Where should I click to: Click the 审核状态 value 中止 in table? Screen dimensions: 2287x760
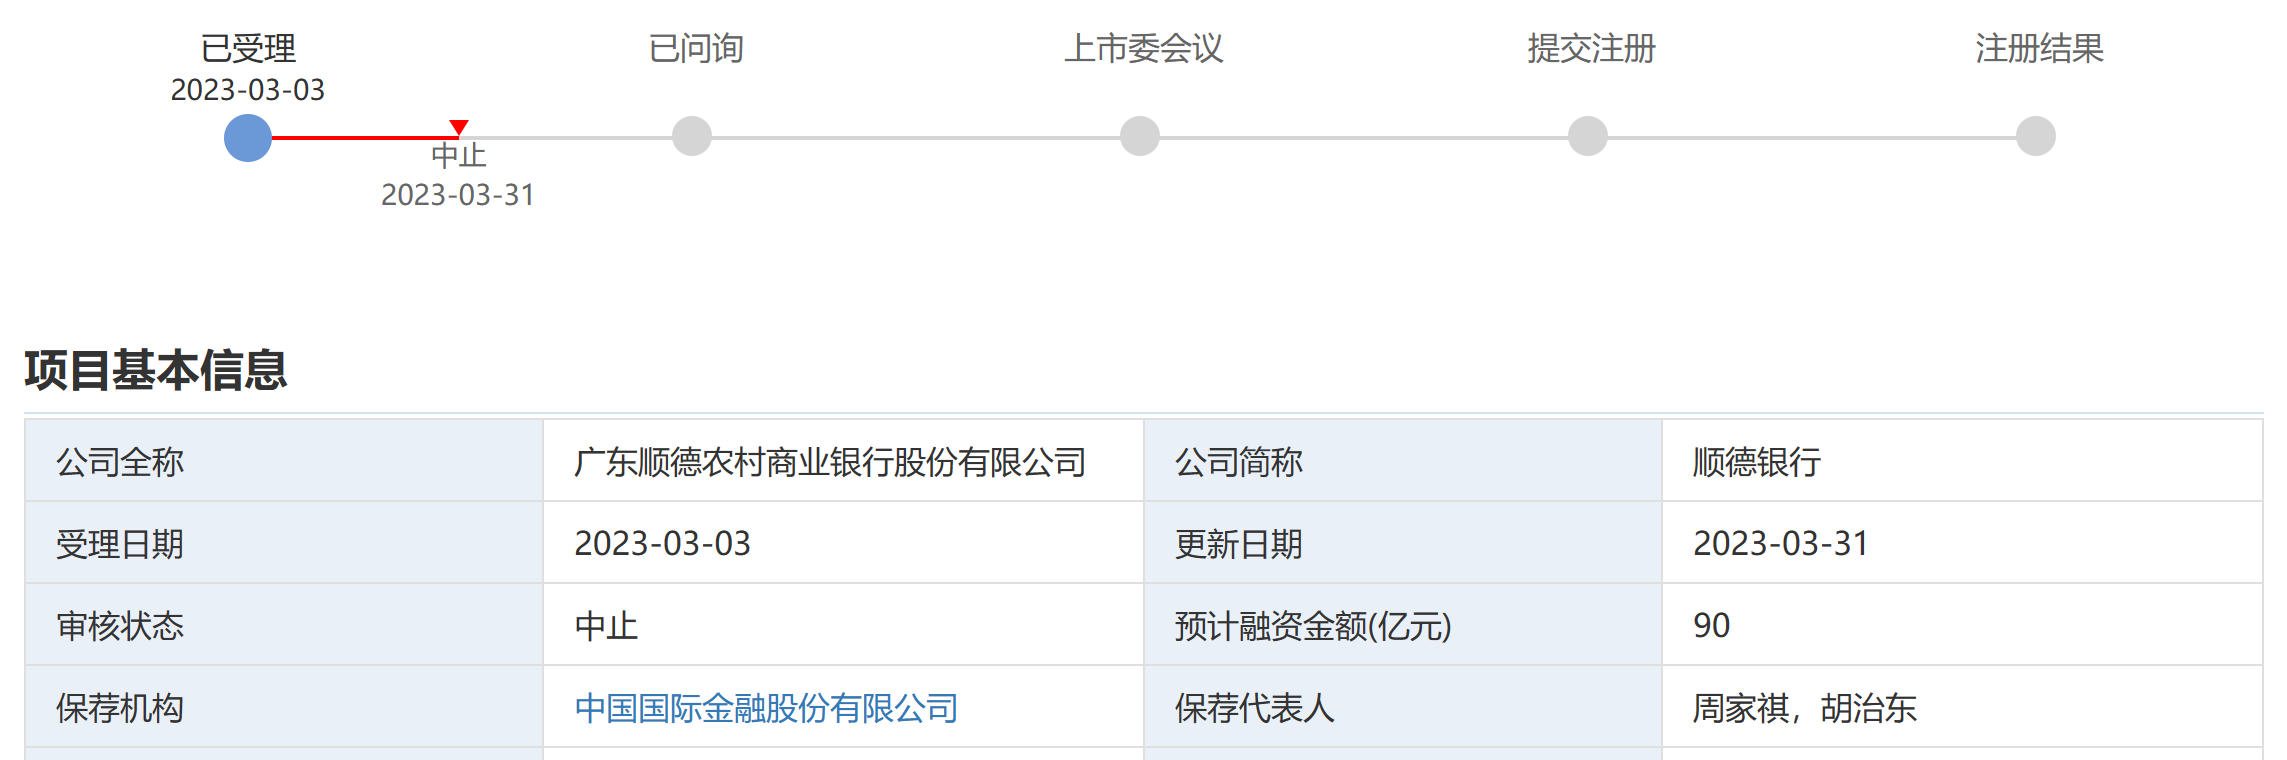[x=606, y=626]
